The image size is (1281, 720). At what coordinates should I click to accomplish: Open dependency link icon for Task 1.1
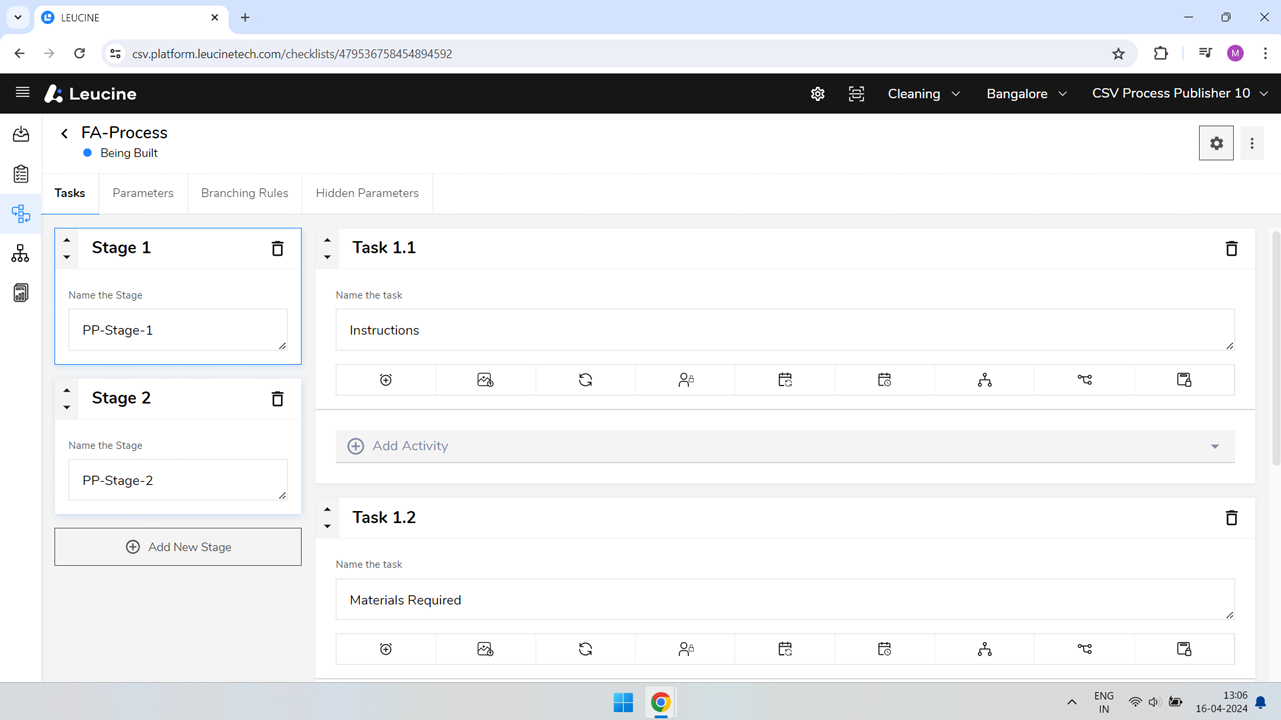[x=1085, y=380]
